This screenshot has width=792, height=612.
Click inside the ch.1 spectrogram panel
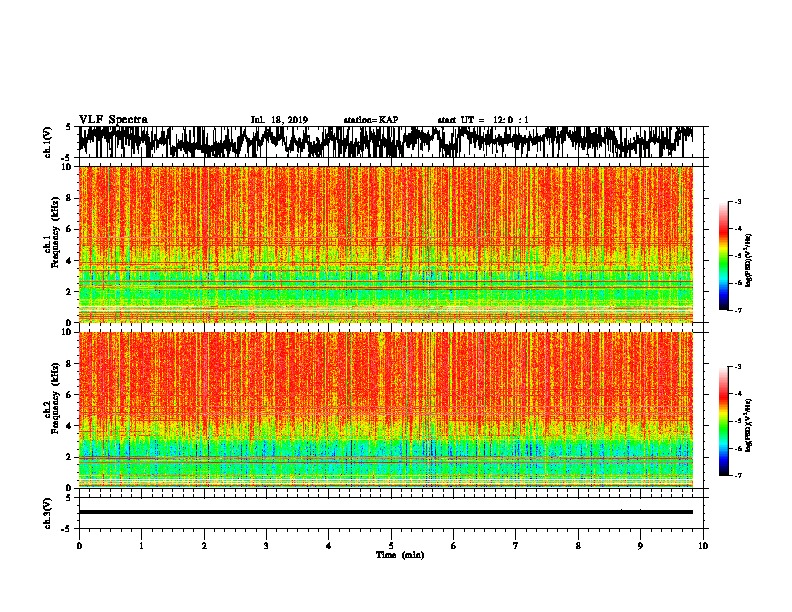pyautogui.click(x=386, y=244)
